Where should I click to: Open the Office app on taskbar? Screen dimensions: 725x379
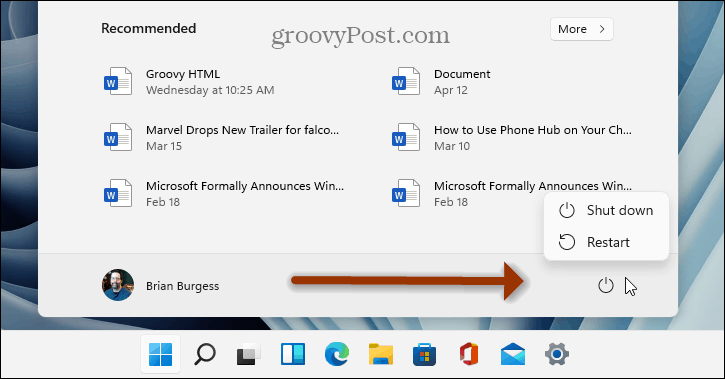pyautogui.click(x=469, y=355)
